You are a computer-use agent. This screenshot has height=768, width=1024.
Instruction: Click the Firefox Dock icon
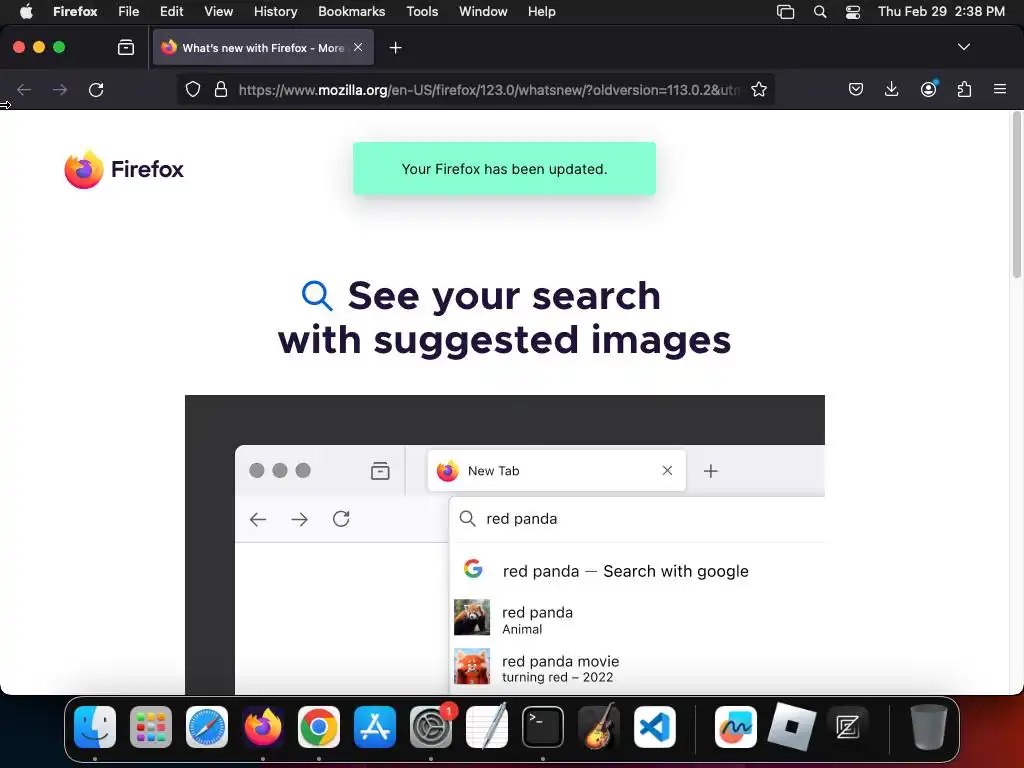coord(263,726)
